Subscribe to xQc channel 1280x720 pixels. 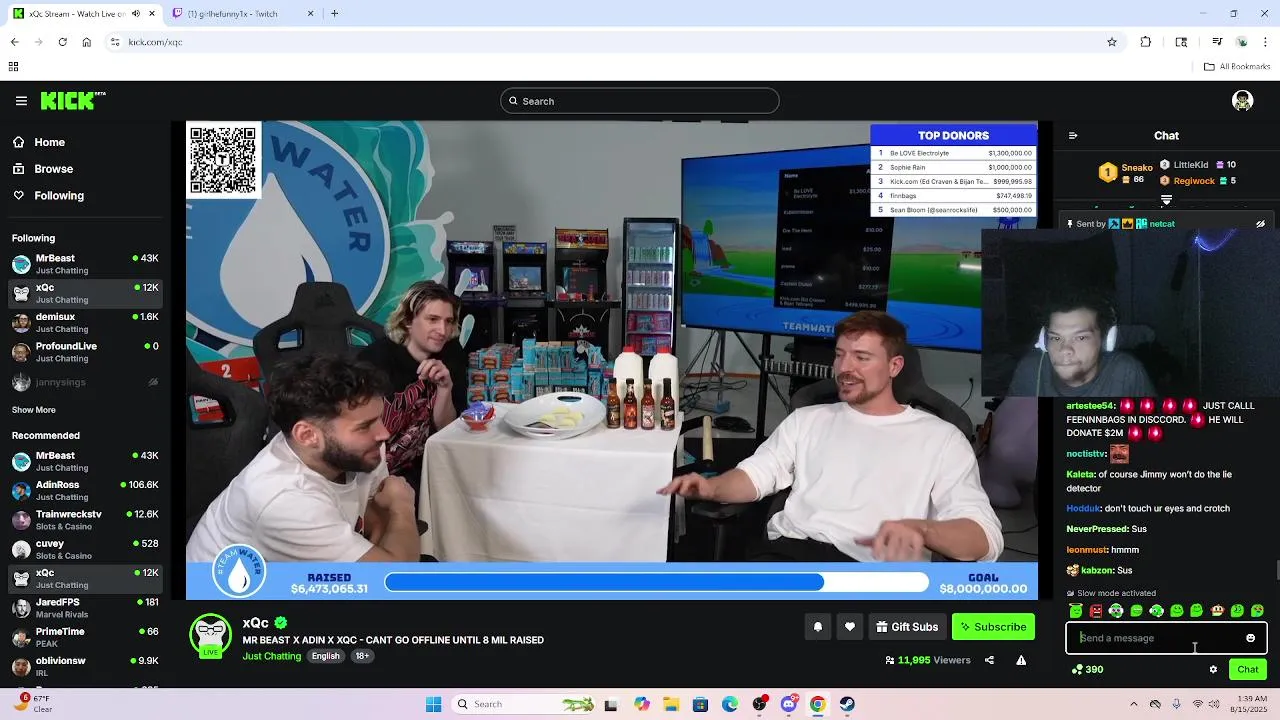[x=993, y=627]
